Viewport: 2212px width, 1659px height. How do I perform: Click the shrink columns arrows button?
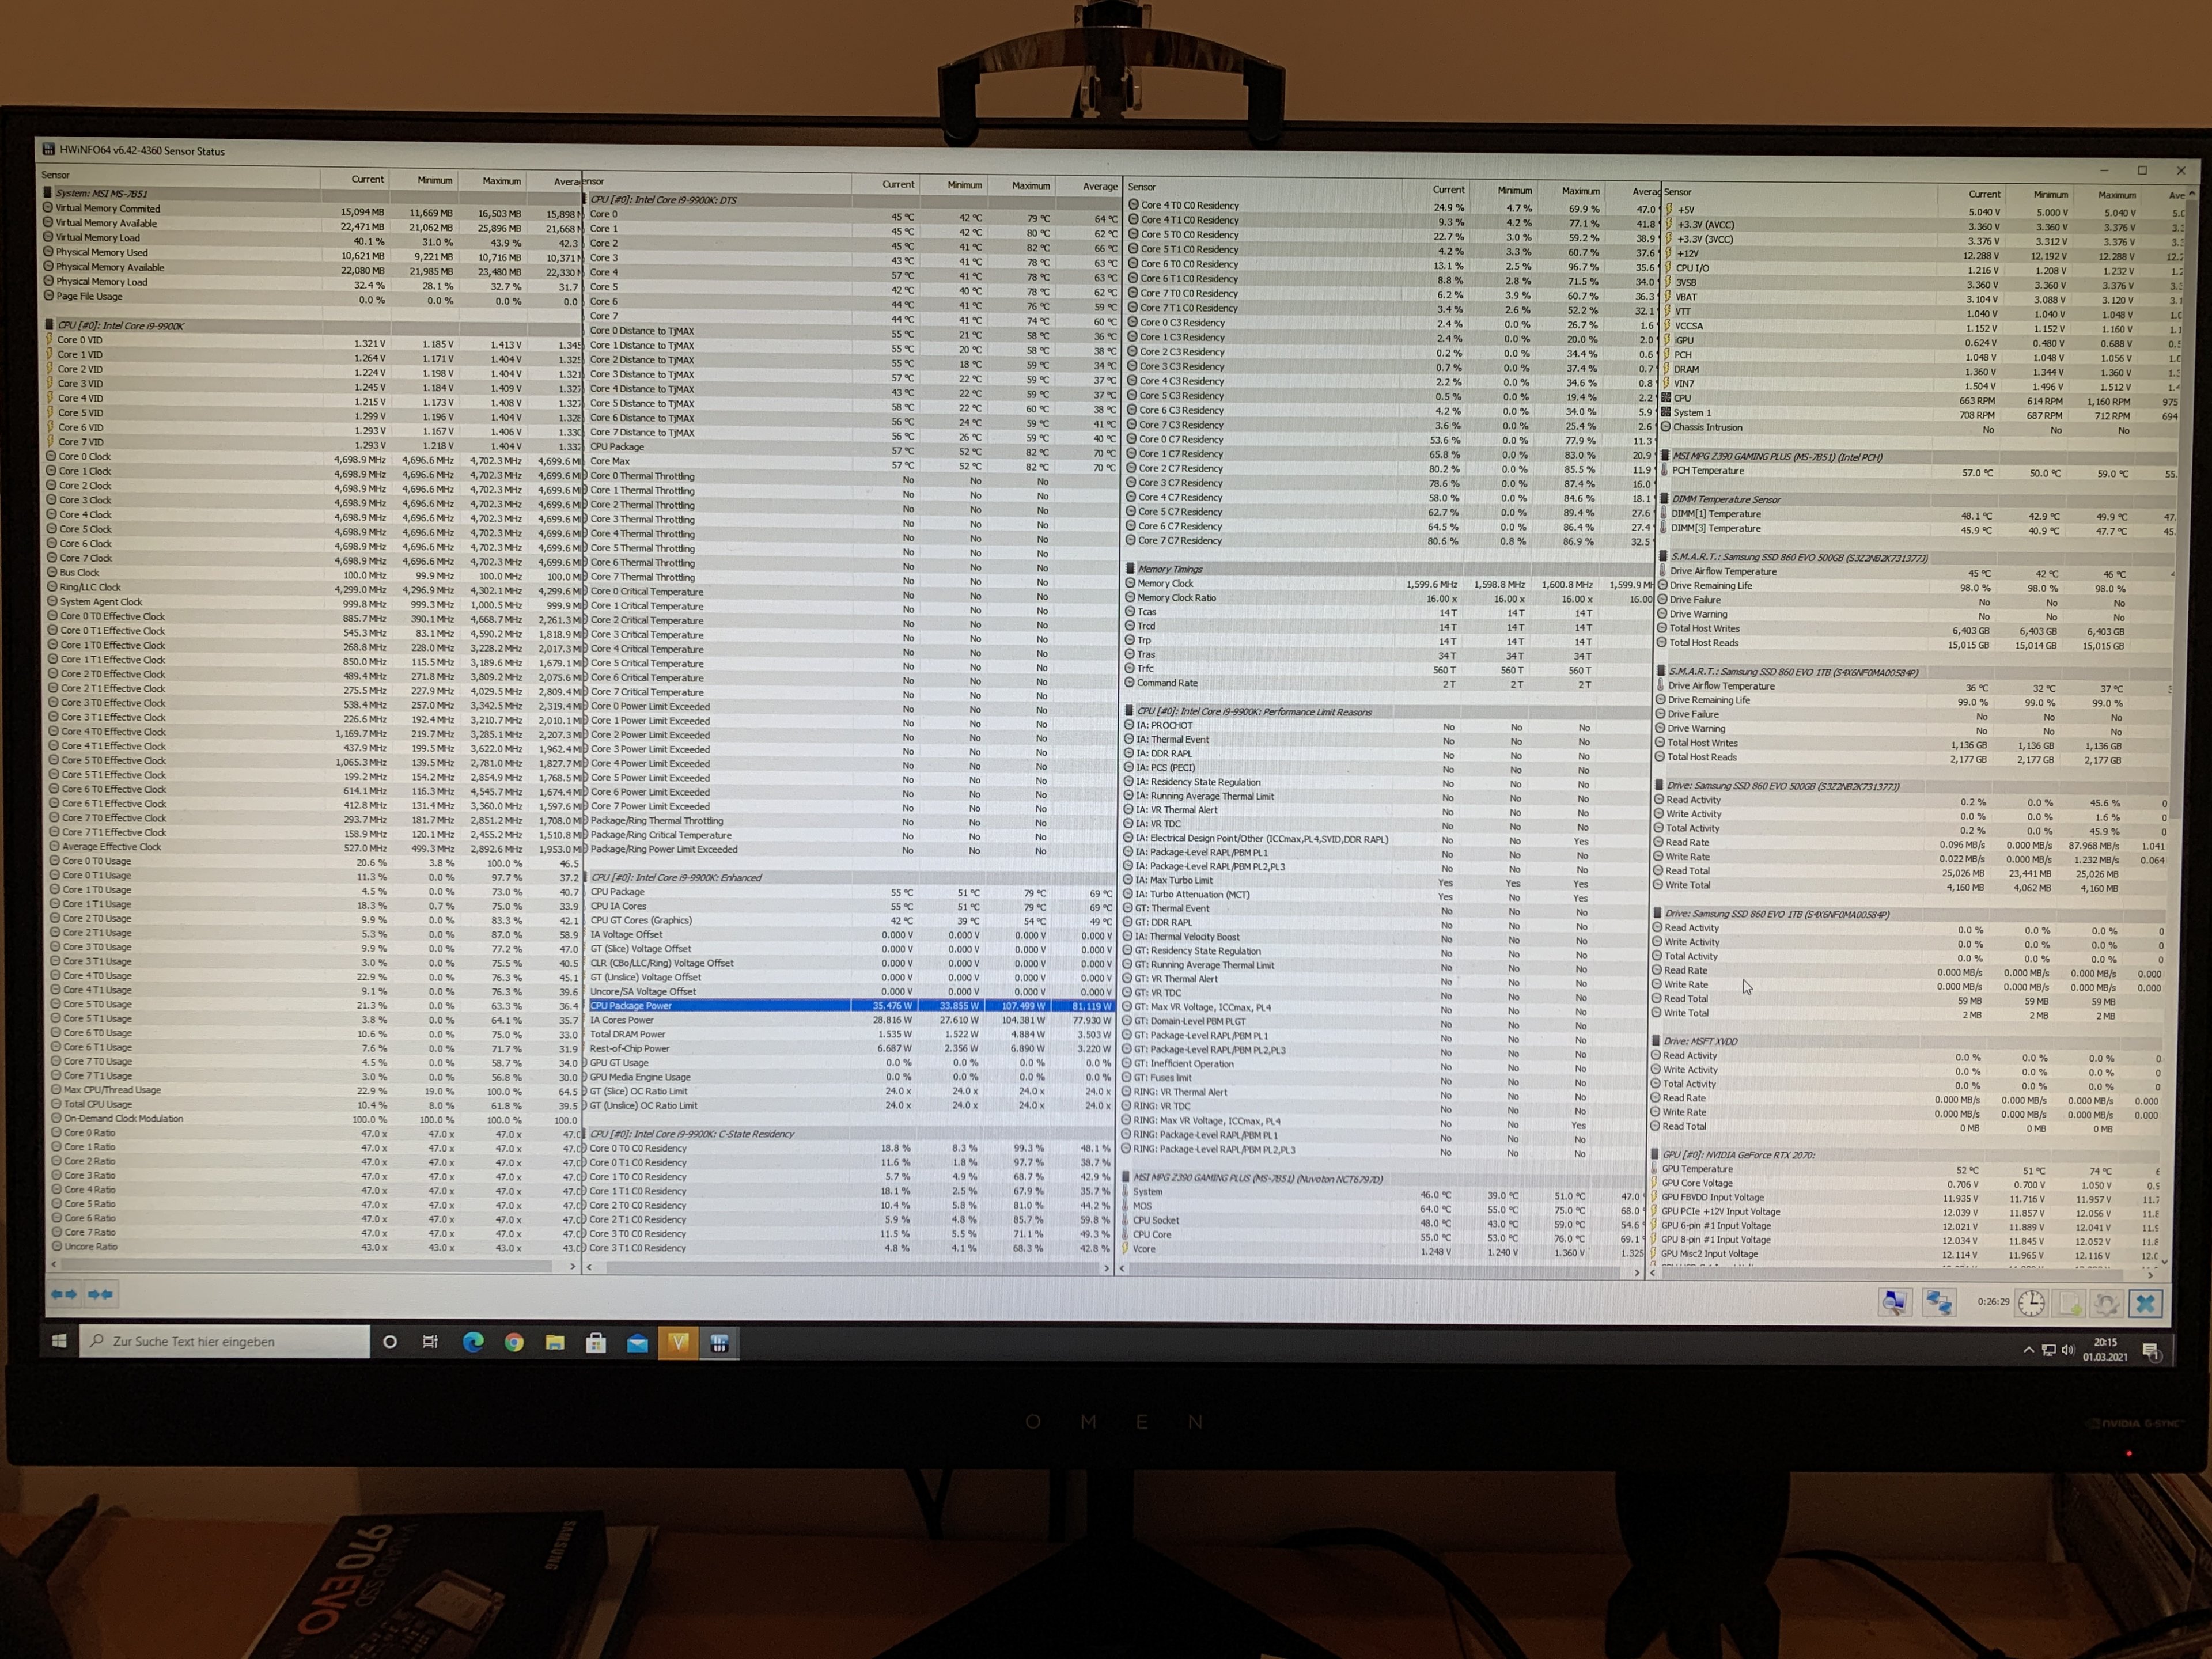tap(100, 1294)
